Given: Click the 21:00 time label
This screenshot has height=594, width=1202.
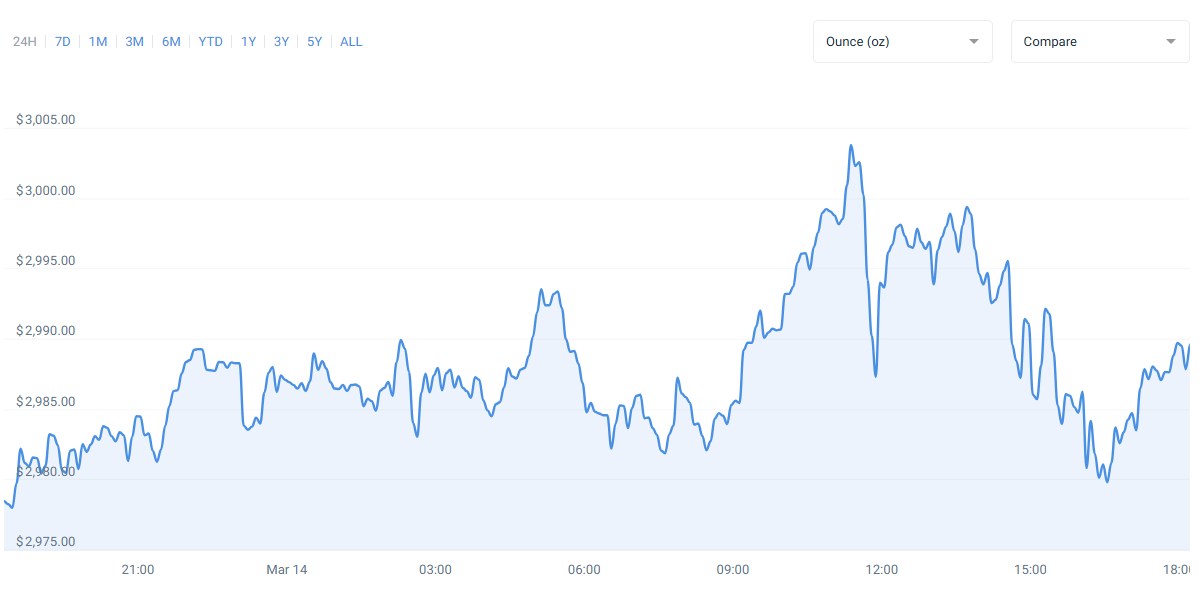Looking at the screenshot, I should (138, 570).
